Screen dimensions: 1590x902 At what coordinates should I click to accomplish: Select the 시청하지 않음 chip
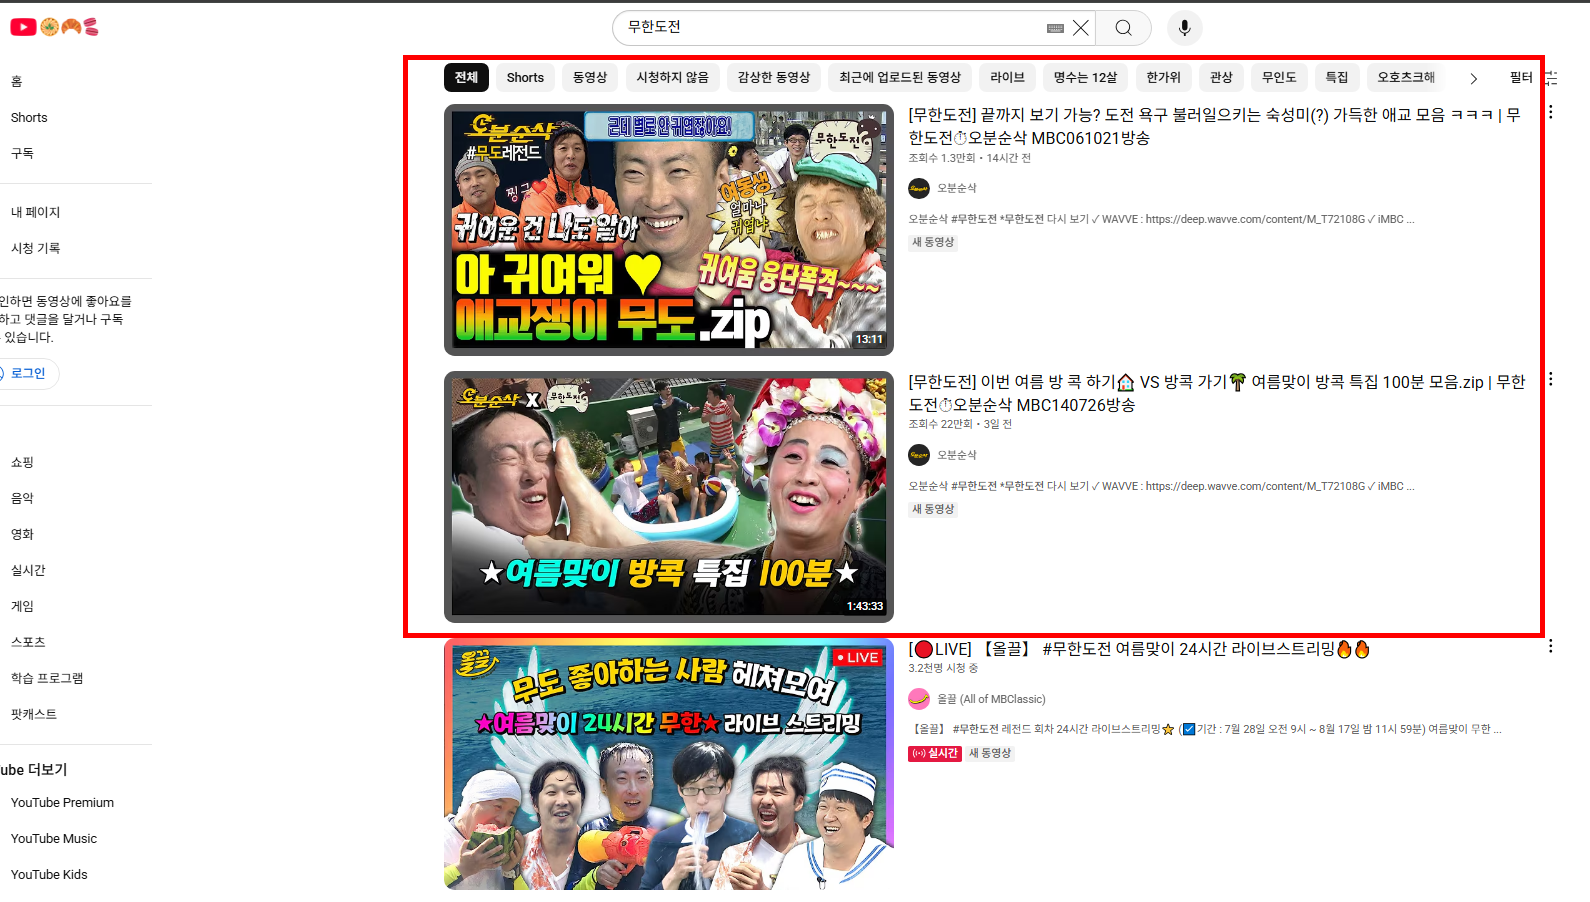[672, 78]
